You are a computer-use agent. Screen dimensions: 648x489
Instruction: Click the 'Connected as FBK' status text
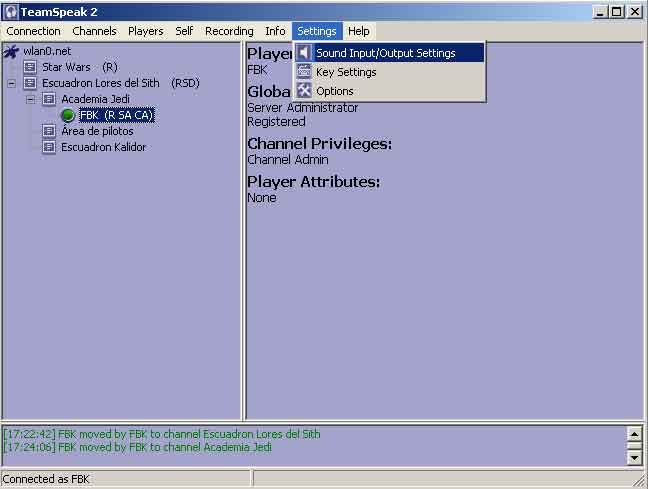tap(46, 479)
